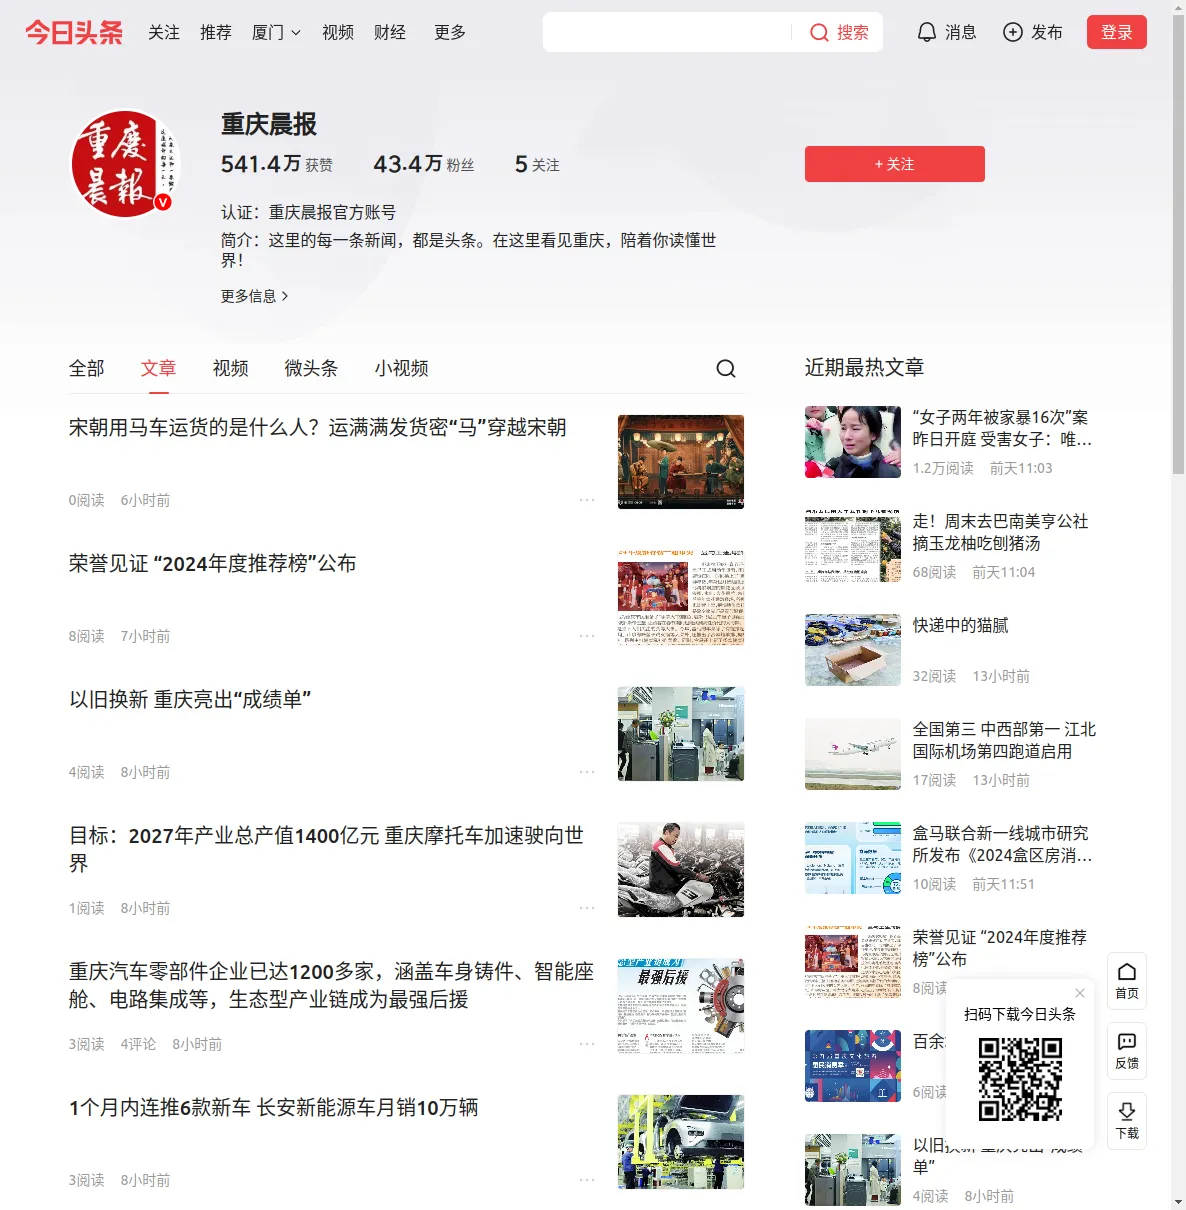Open more options for 以旧换新 article
Viewport: 1186px width, 1210px height.
coord(587,772)
